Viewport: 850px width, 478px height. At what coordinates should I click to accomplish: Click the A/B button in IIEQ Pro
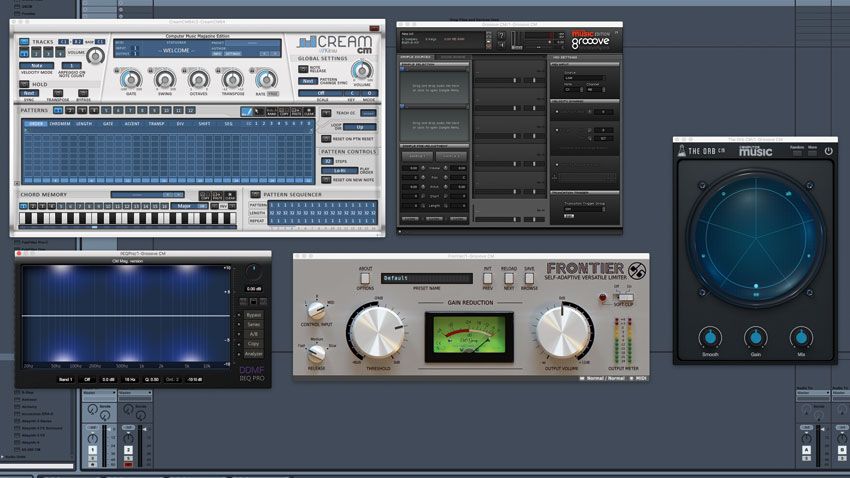click(x=253, y=334)
